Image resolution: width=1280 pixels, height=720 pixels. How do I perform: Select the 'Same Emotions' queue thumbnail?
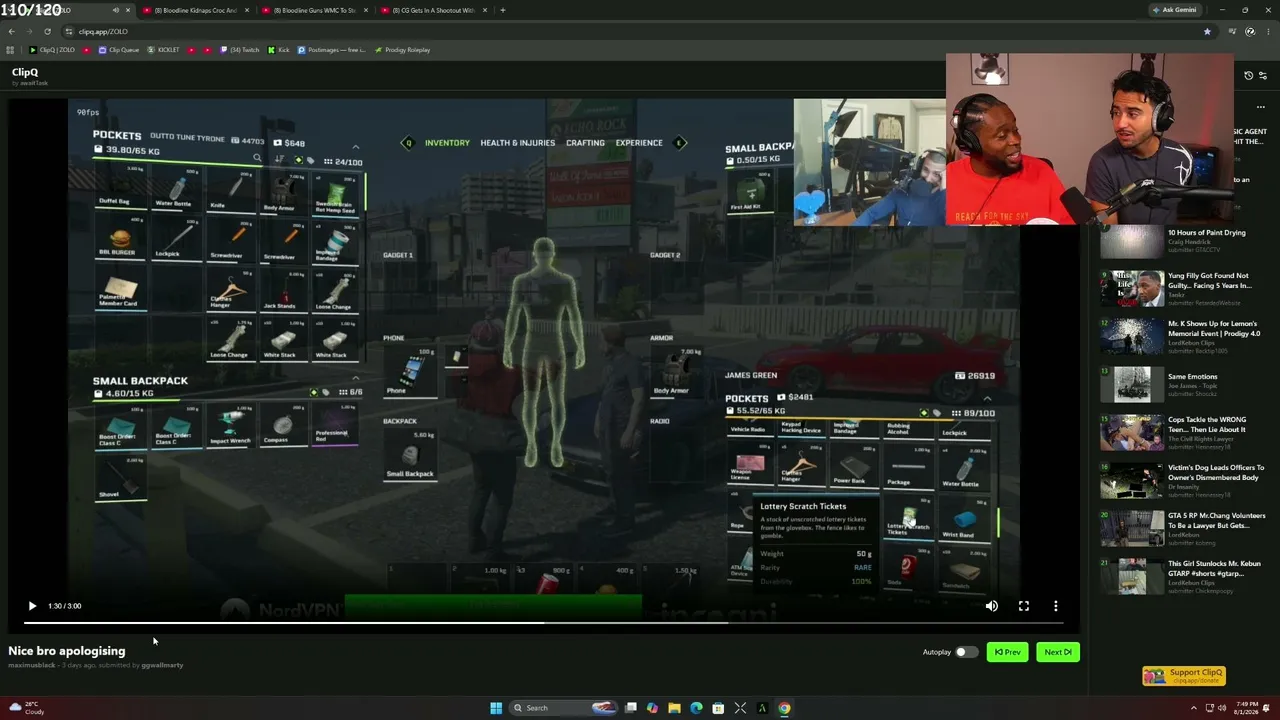(1132, 384)
